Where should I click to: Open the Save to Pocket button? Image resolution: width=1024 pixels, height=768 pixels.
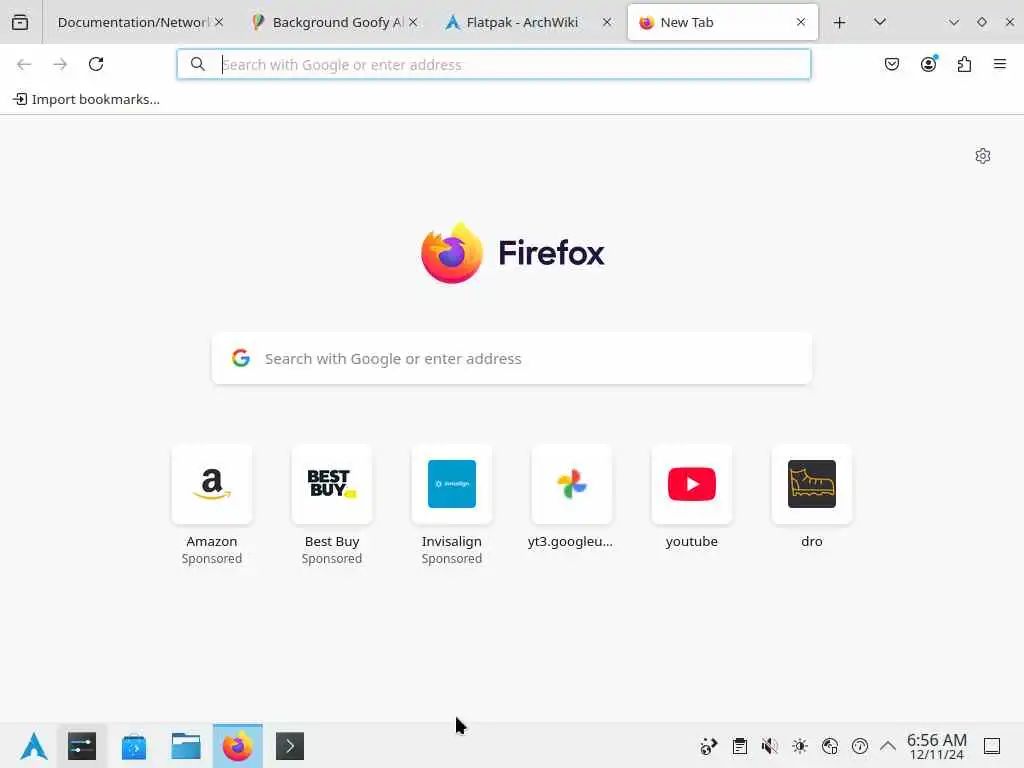892,64
